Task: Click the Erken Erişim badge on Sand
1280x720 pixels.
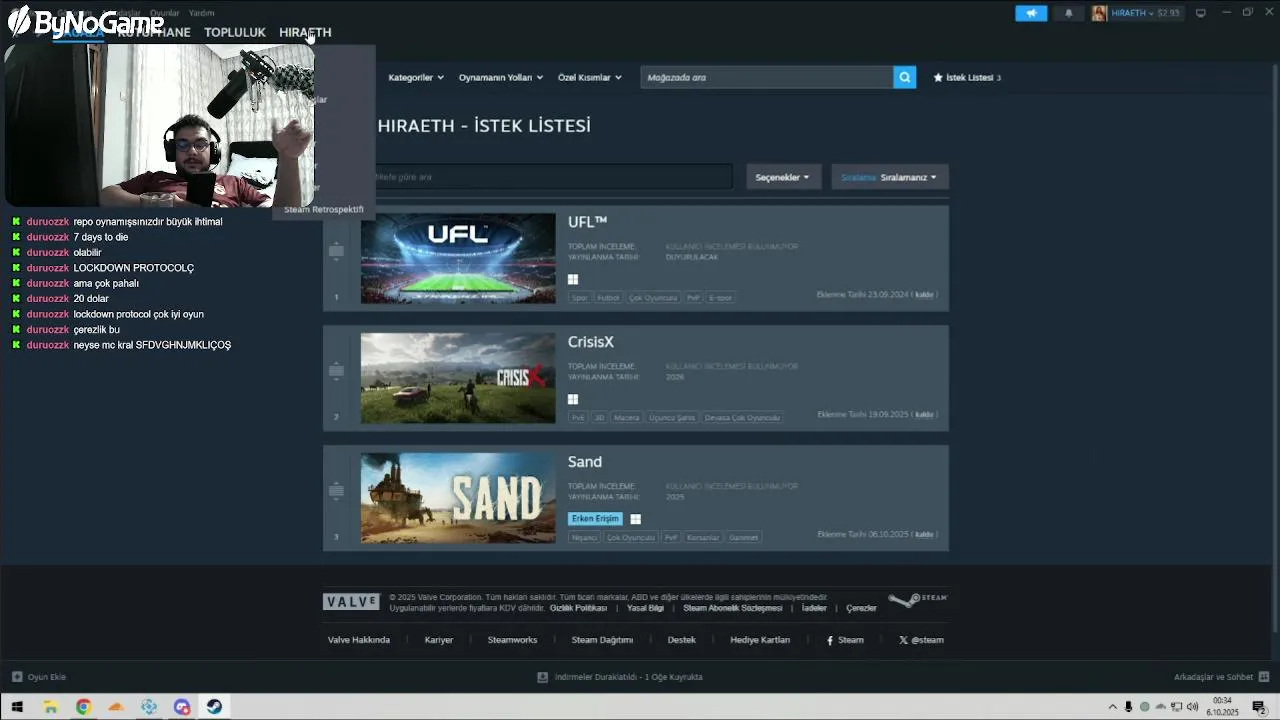Action: coord(595,519)
